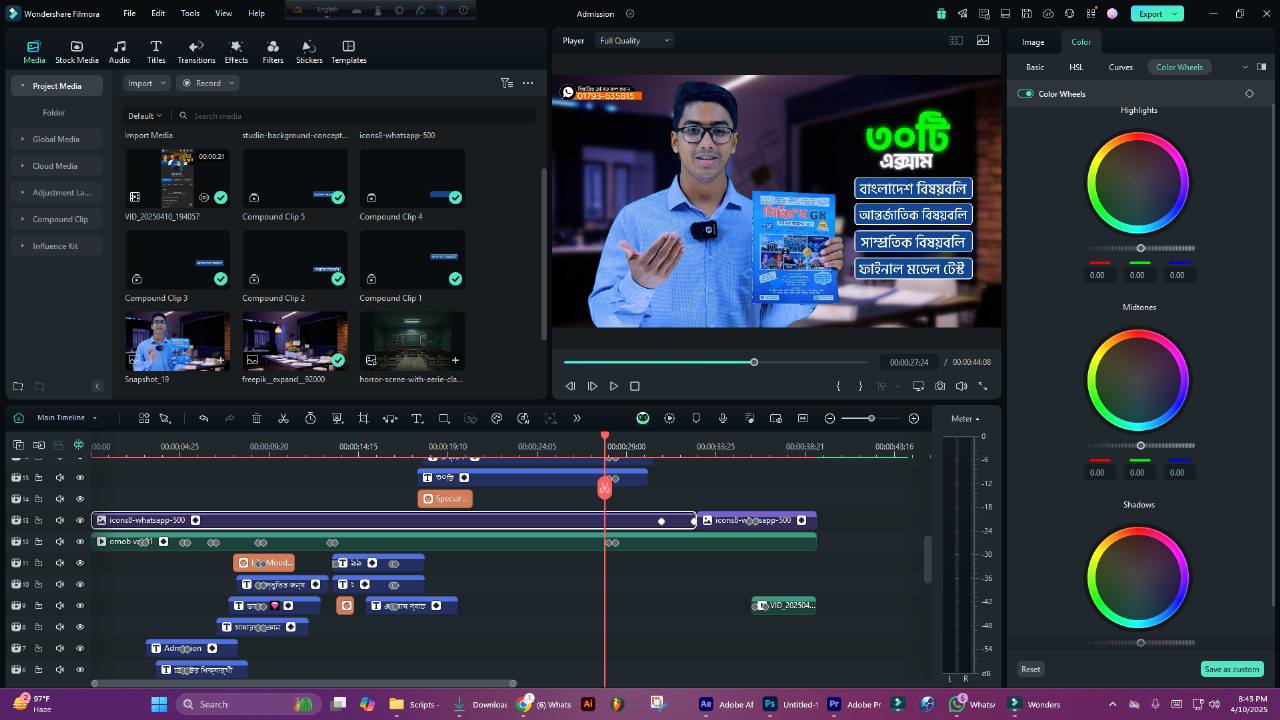This screenshot has width=1280, height=720.
Task: Split clip using the scissors tool
Action: (283, 418)
